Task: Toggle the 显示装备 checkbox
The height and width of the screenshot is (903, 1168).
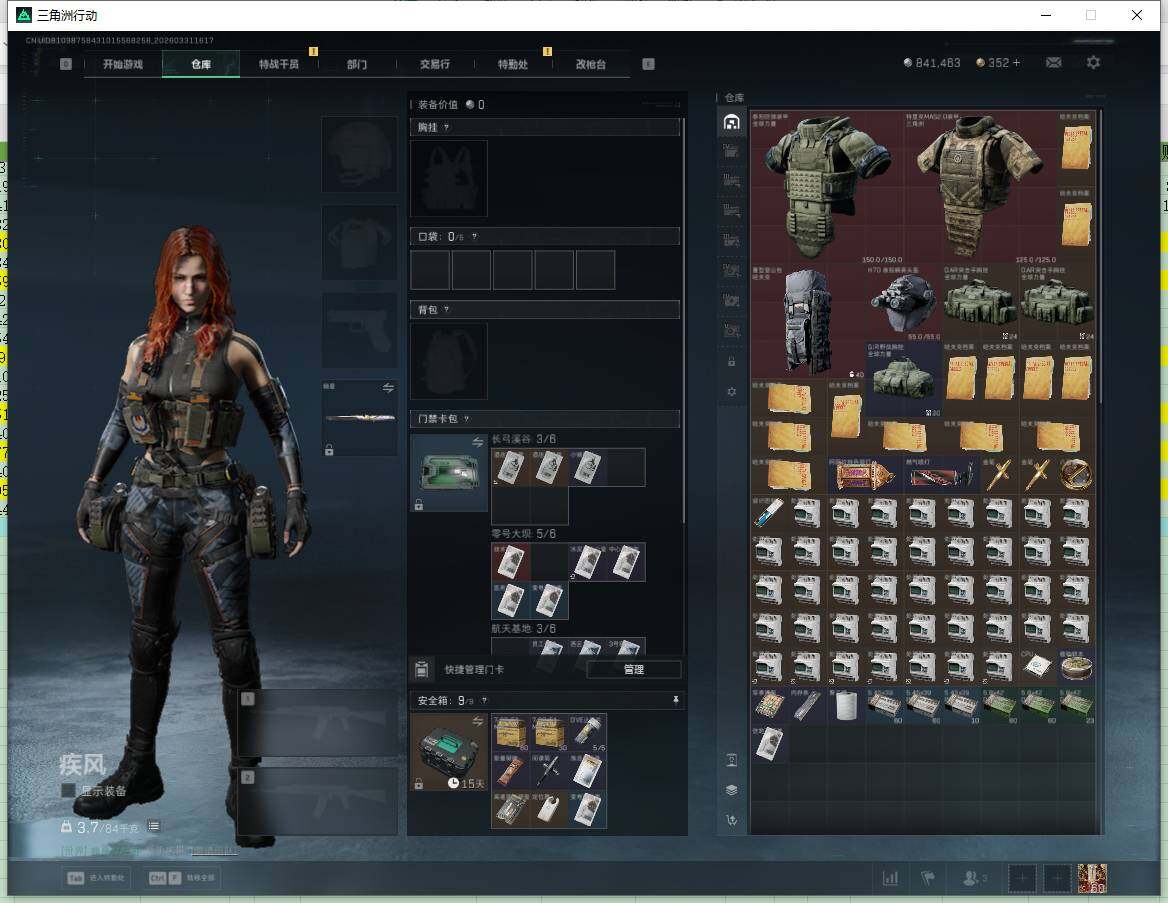Action: point(68,790)
